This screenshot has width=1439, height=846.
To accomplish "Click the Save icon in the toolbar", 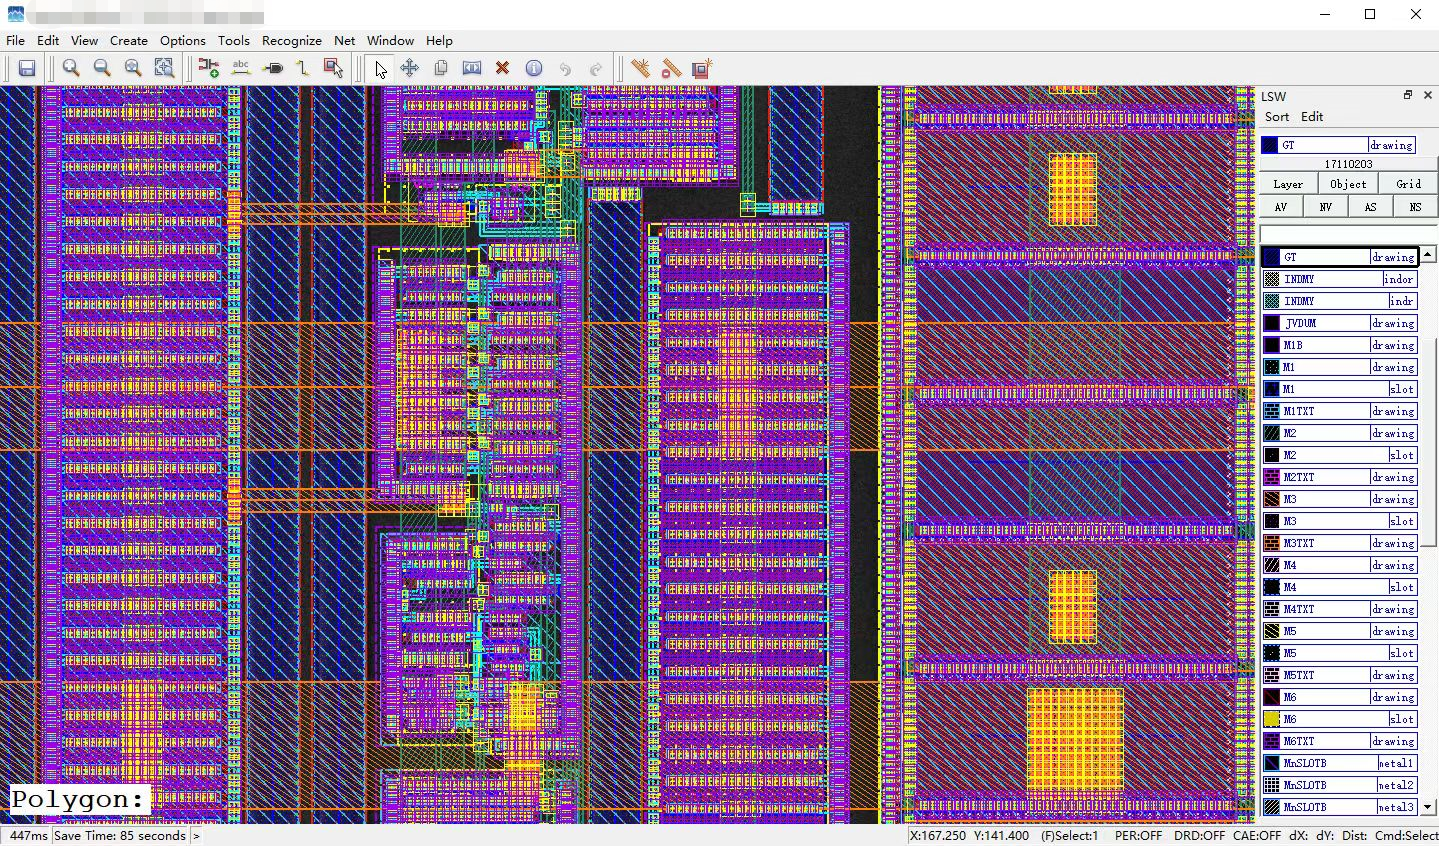I will 27,68.
